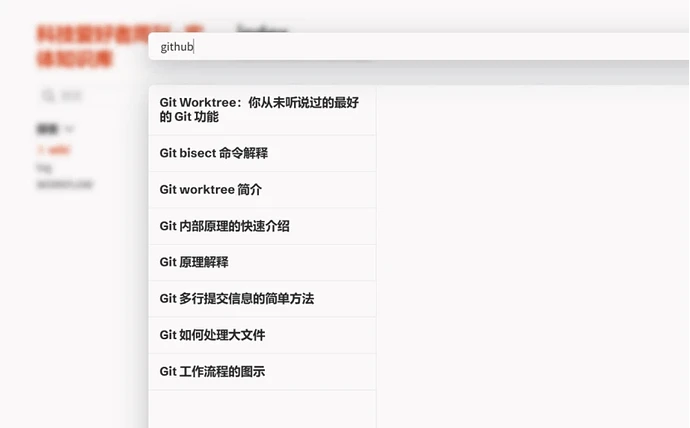
Task: Open the "Git 工作流程的图示" result
Action: coord(263,372)
